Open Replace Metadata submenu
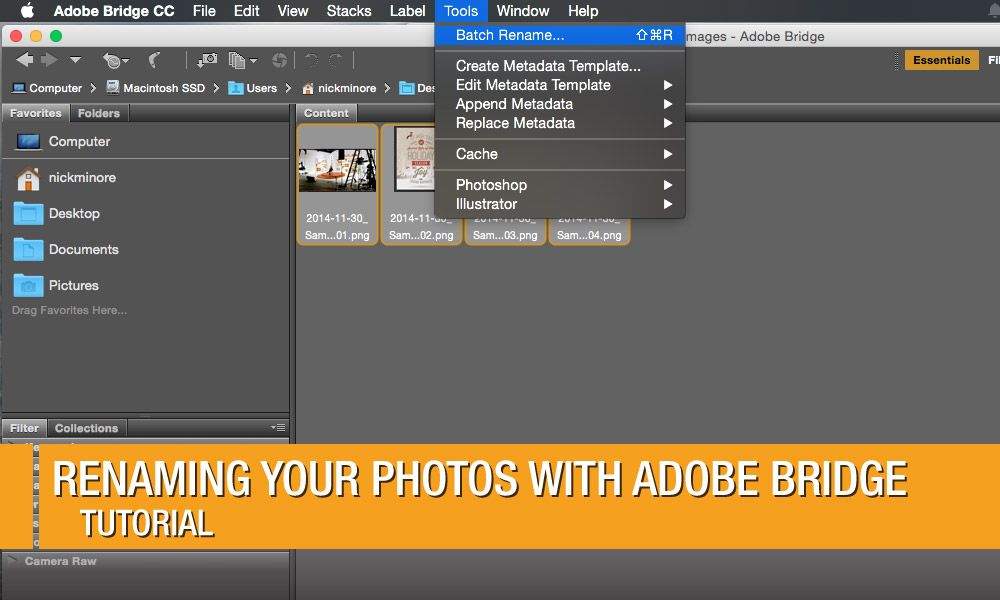 (560, 123)
